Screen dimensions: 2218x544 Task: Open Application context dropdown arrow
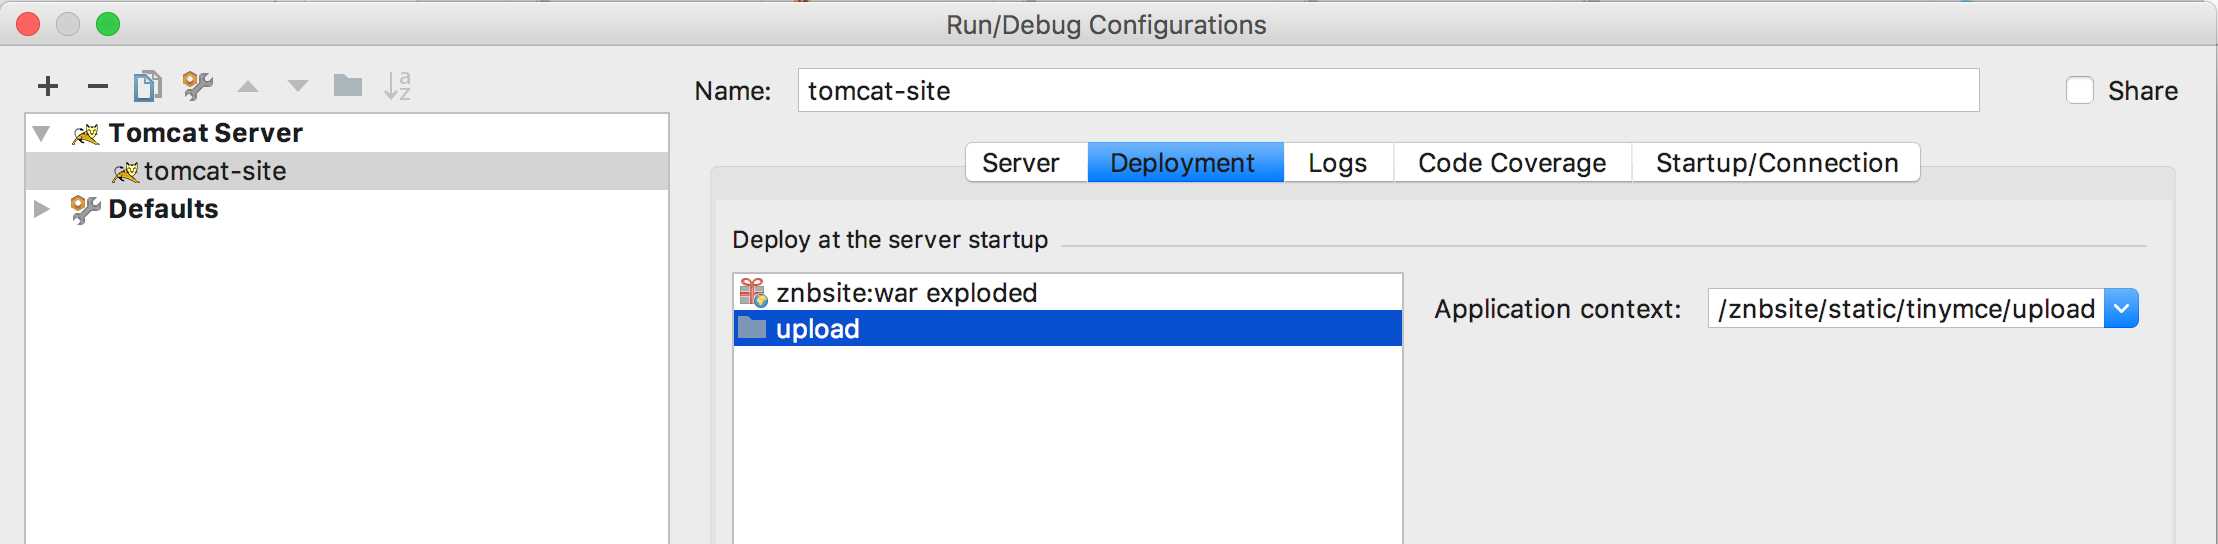[x=2121, y=309]
